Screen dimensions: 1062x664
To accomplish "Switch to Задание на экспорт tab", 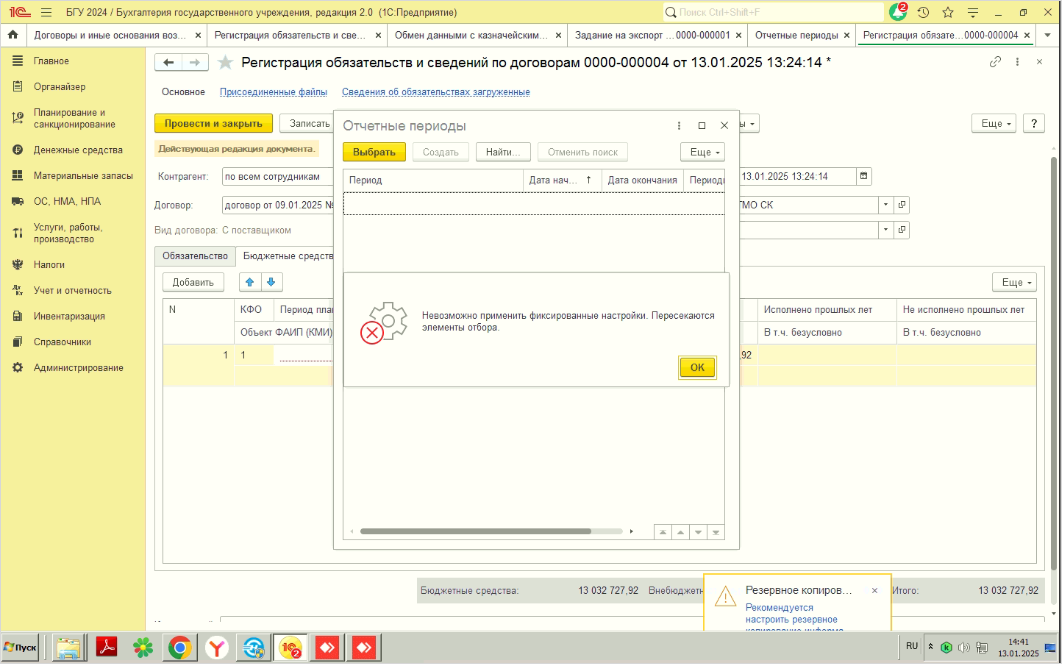I will click(x=652, y=35).
